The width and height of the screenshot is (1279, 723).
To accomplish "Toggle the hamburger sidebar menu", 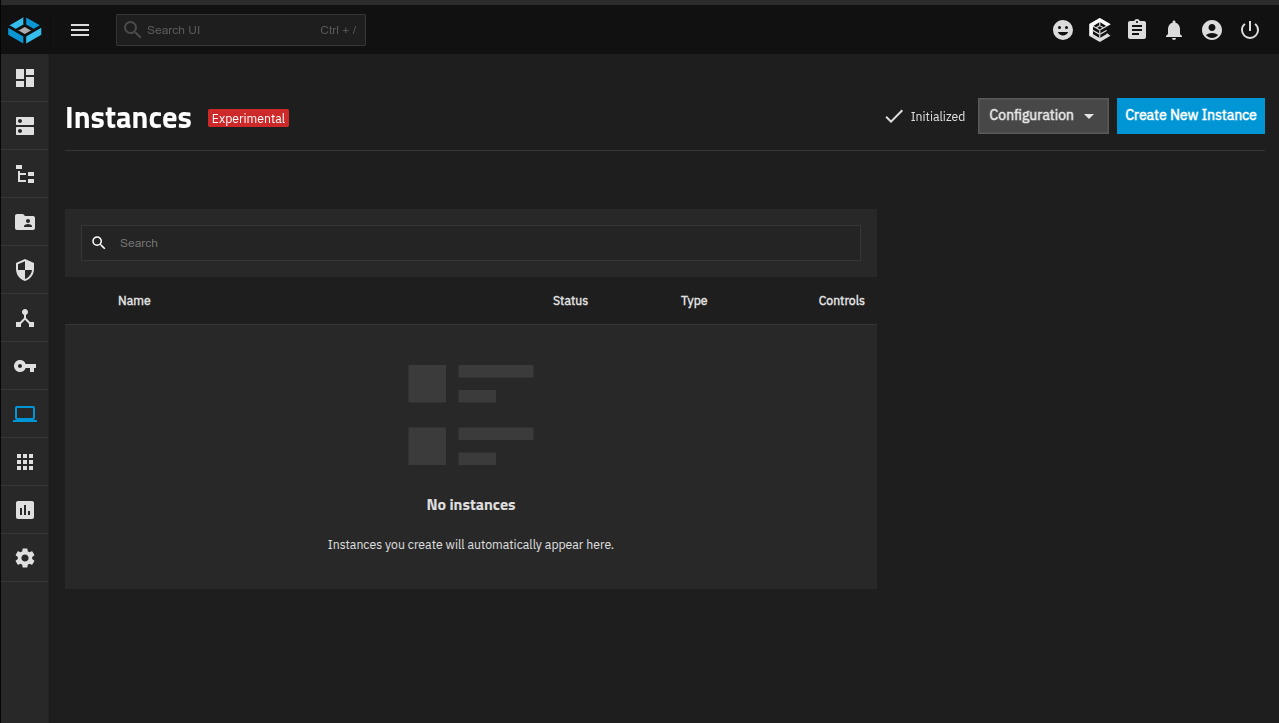I will 80,30.
